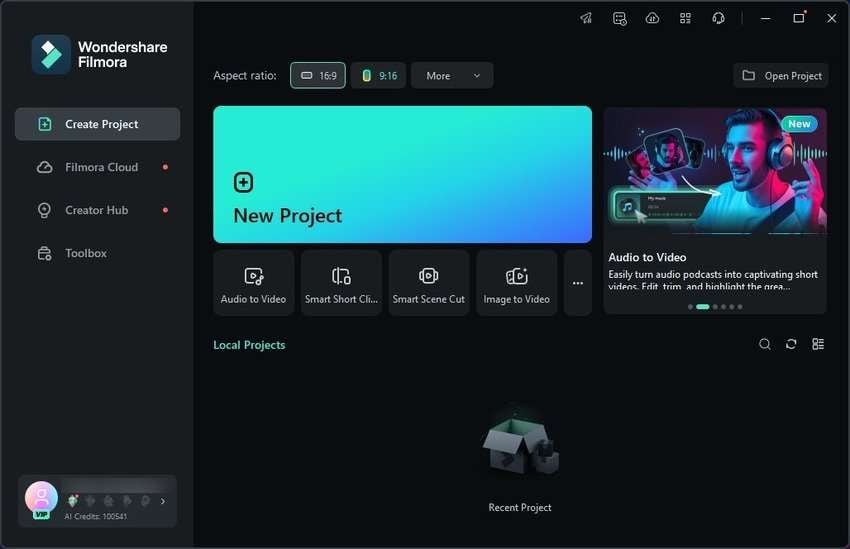The height and width of the screenshot is (549, 850).
Task: Maximize the Filmora window
Action: [799, 18]
